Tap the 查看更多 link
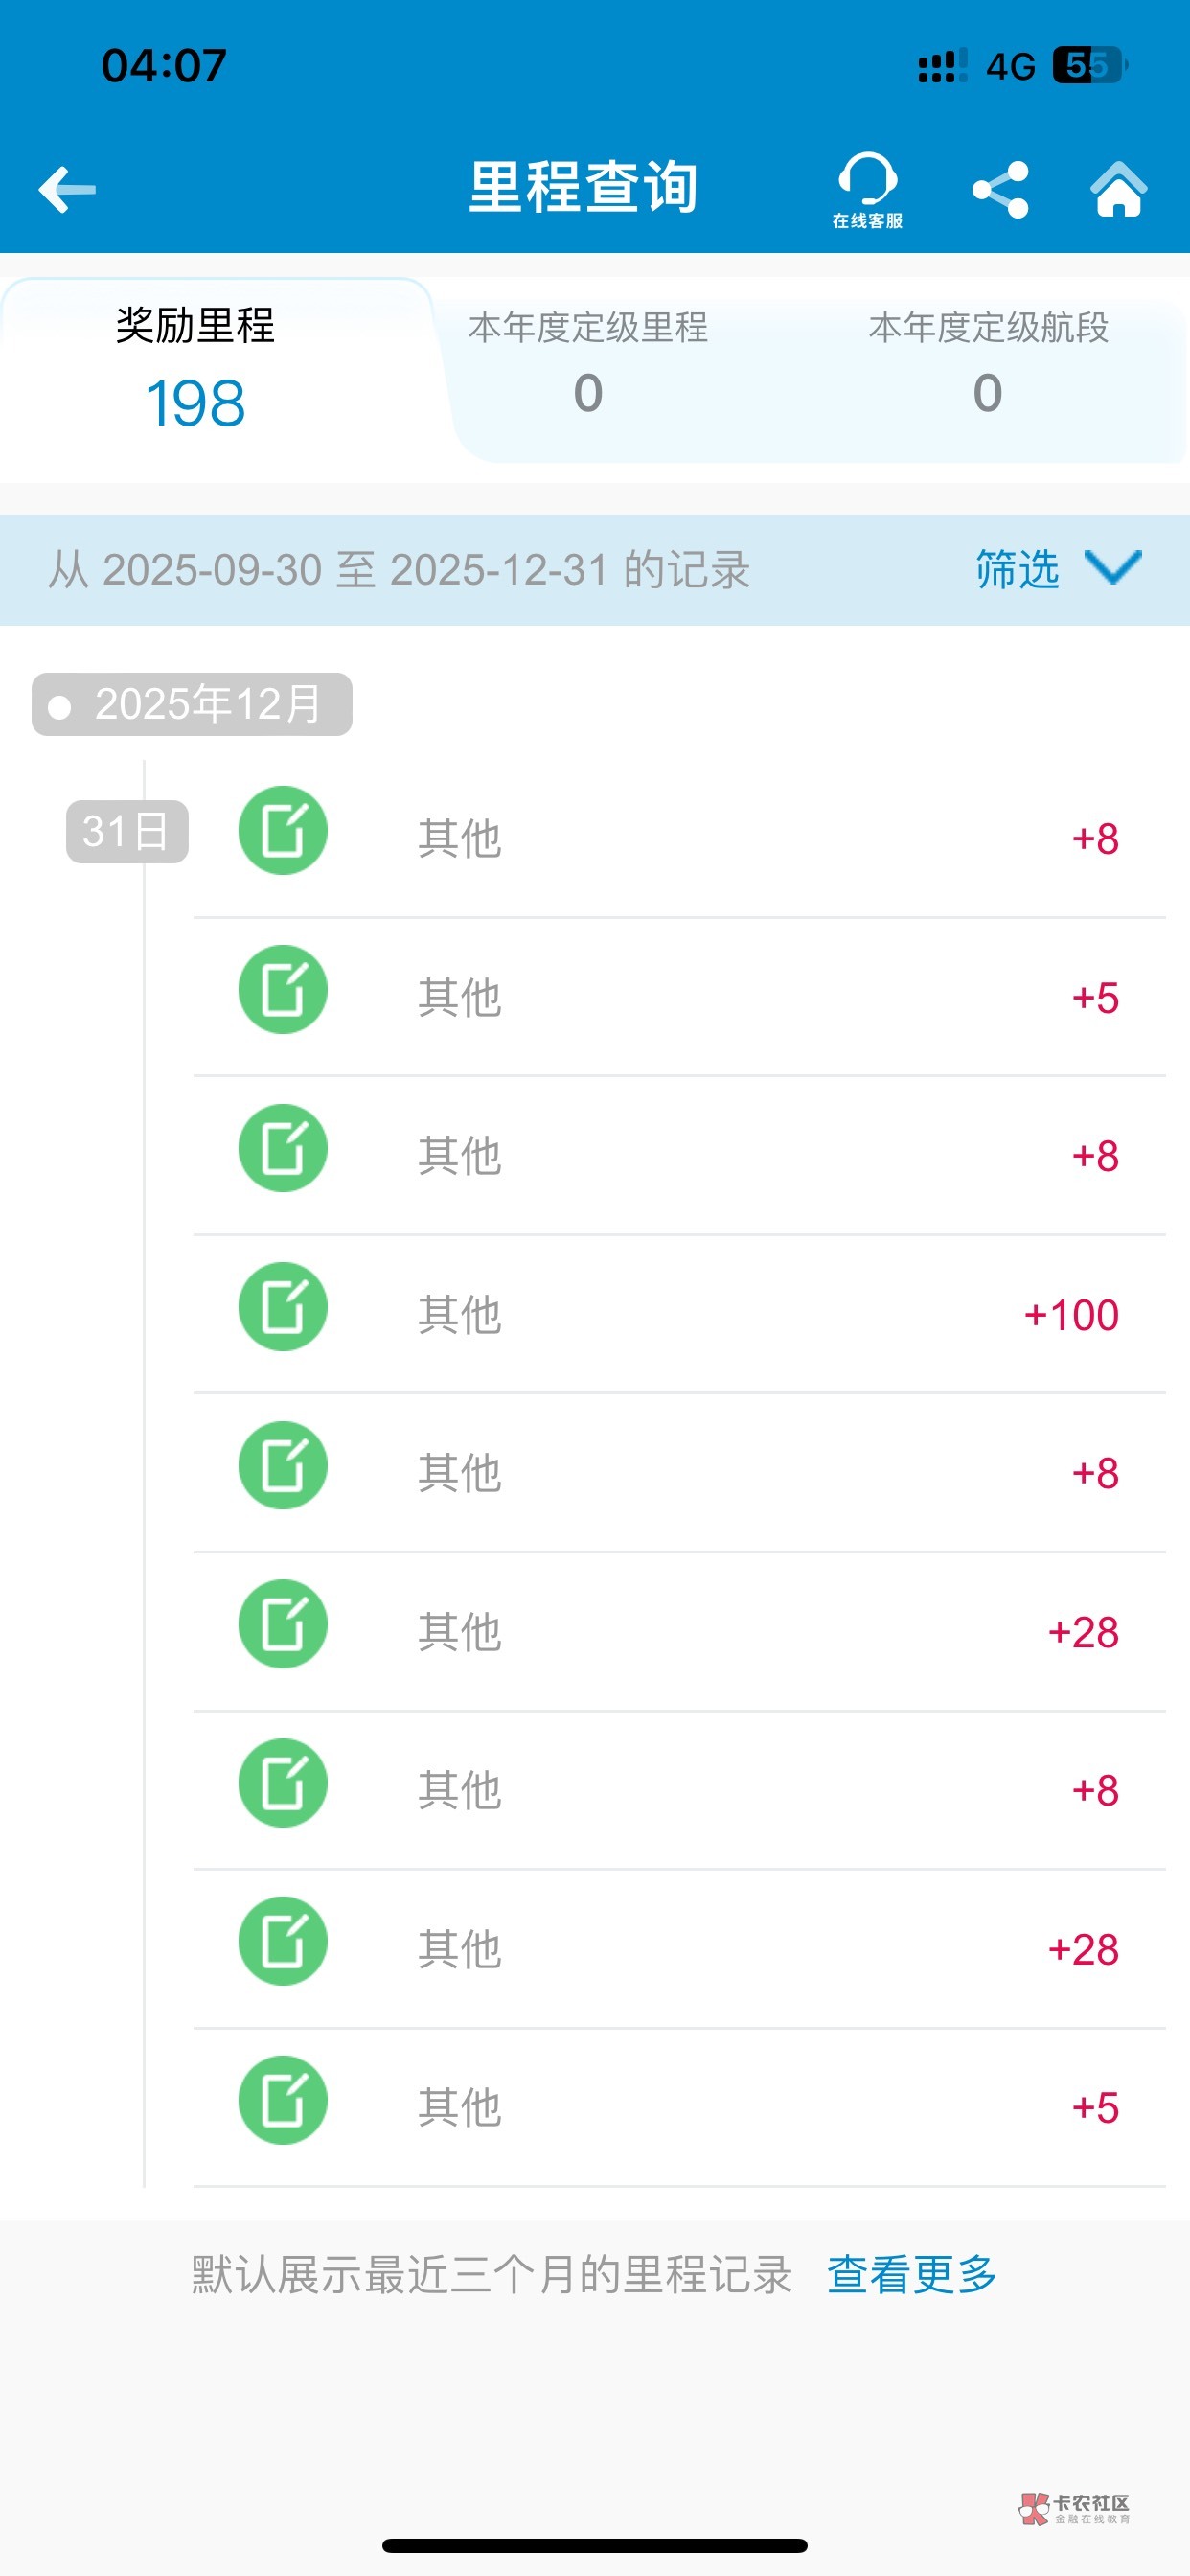1190x2576 pixels. point(911,2274)
